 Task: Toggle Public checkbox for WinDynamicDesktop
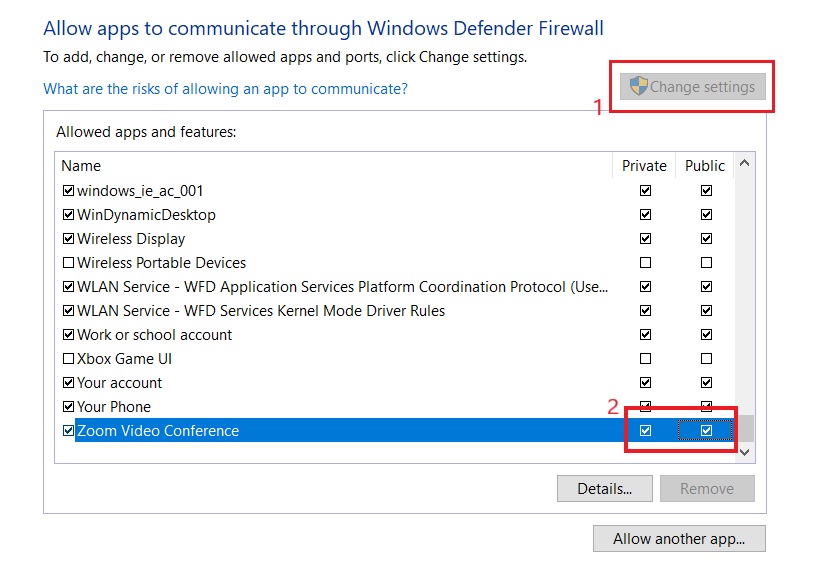point(706,214)
